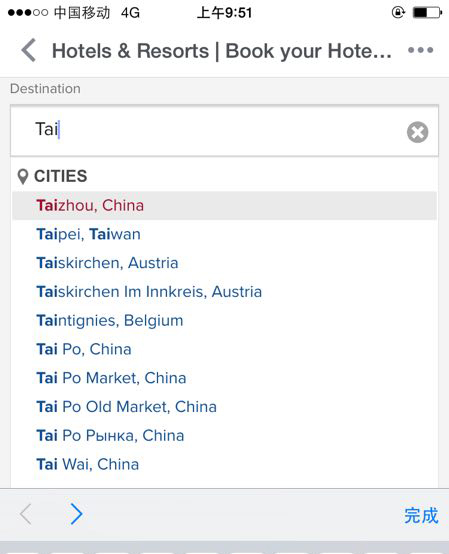Screen dimensions: 449x554
Task: Select Taintignies, Belgium option
Action: [224, 321]
